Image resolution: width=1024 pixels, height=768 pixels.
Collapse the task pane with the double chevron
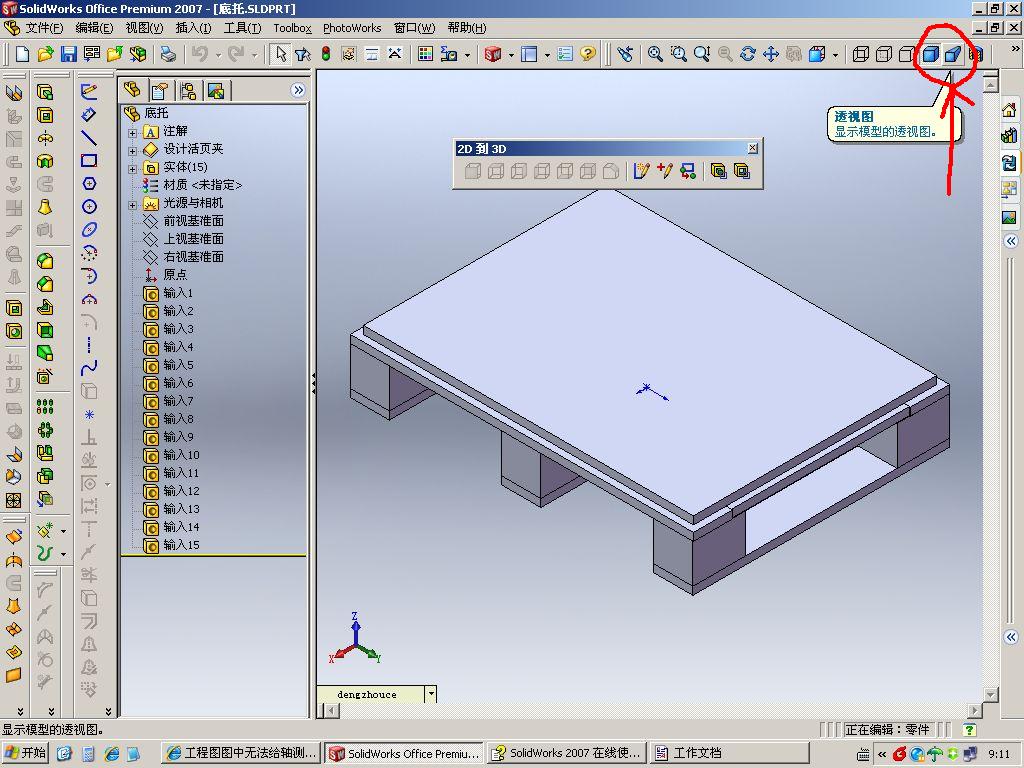point(1010,241)
